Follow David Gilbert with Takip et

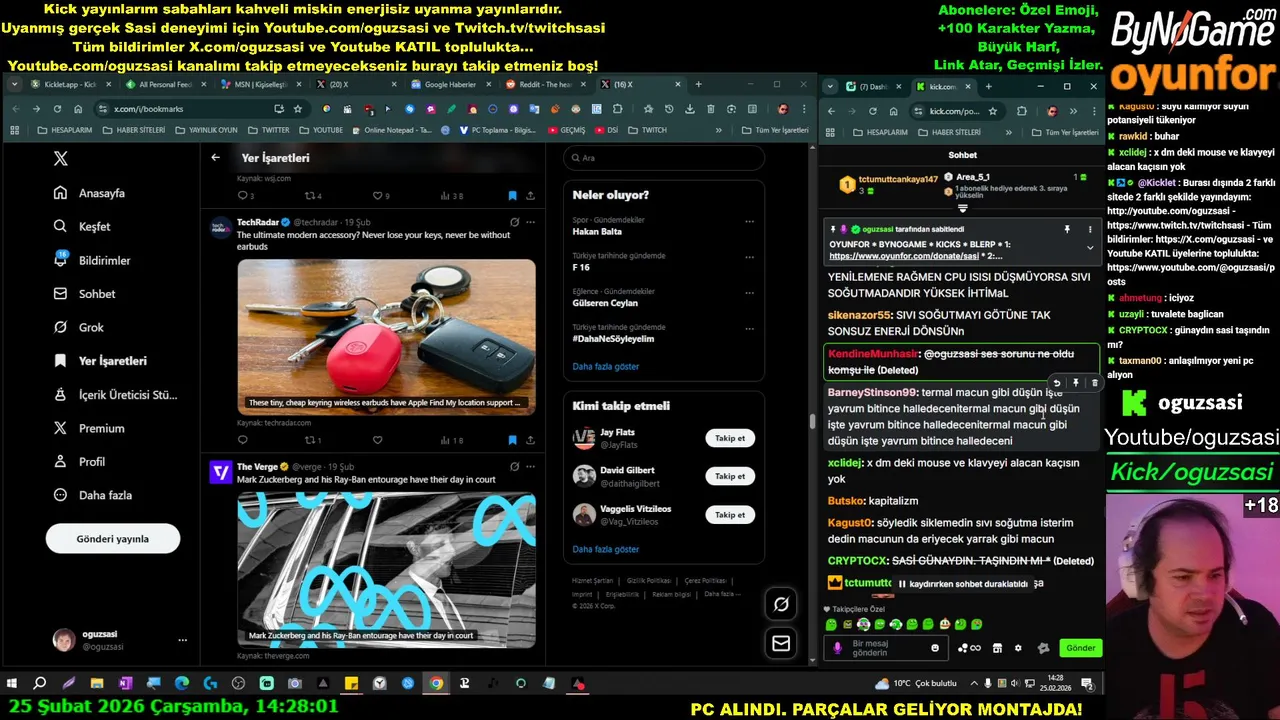[x=730, y=476]
